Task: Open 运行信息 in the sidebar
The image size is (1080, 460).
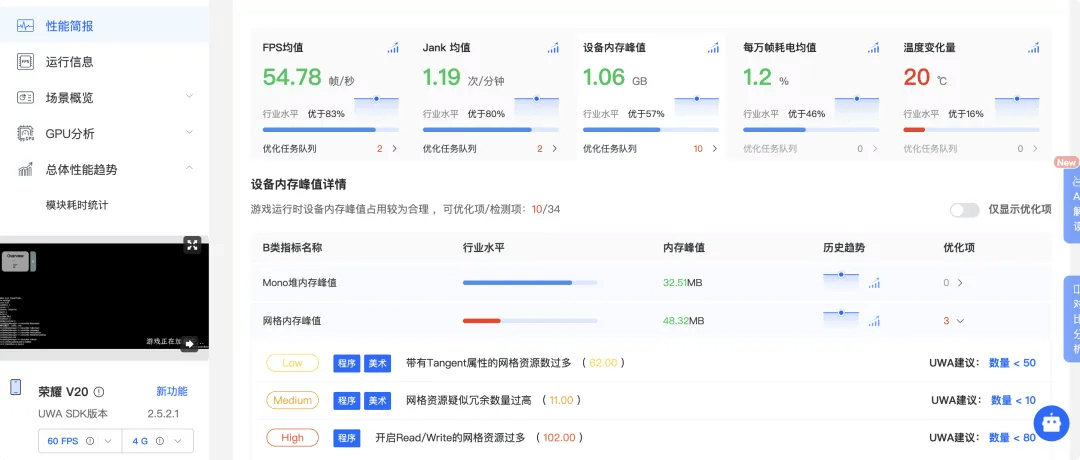Action: point(69,62)
